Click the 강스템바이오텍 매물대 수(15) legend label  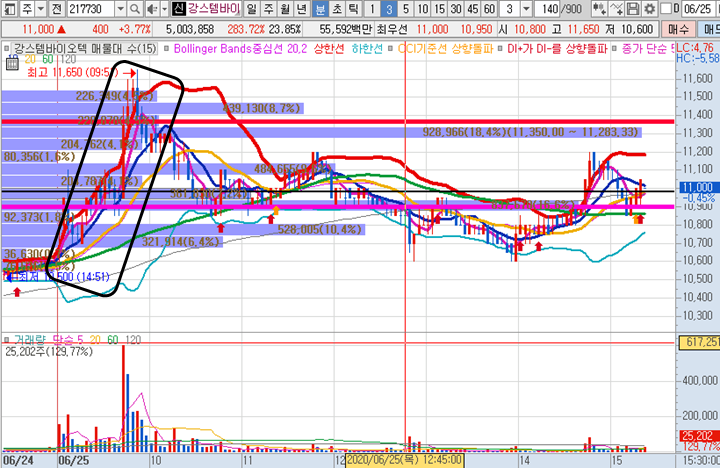tap(85, 49)
